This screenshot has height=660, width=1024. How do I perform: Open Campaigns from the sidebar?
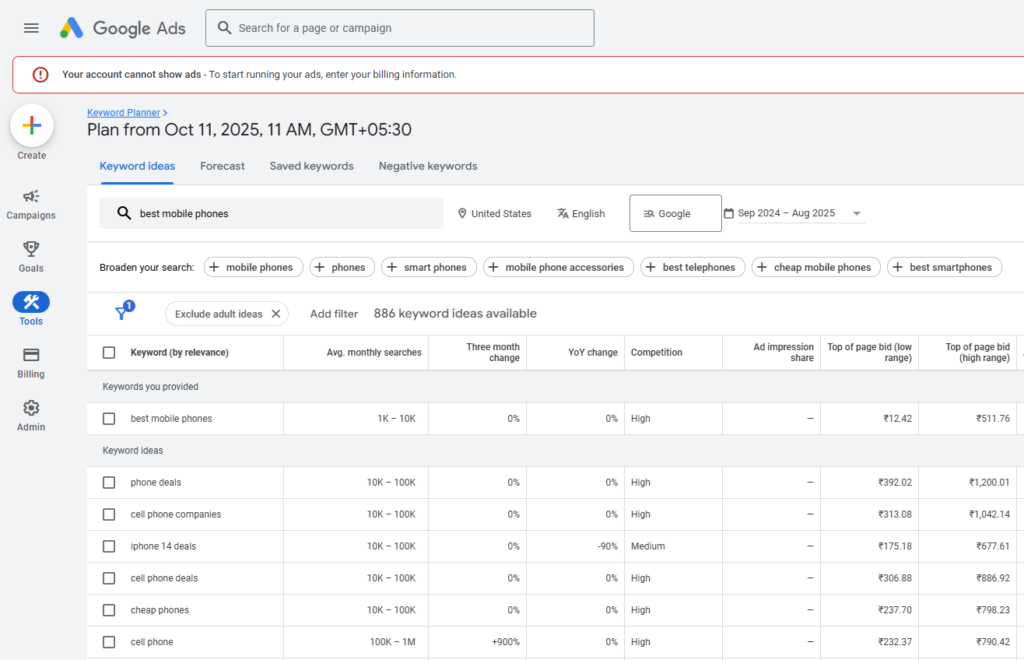[x=31, y=197]
